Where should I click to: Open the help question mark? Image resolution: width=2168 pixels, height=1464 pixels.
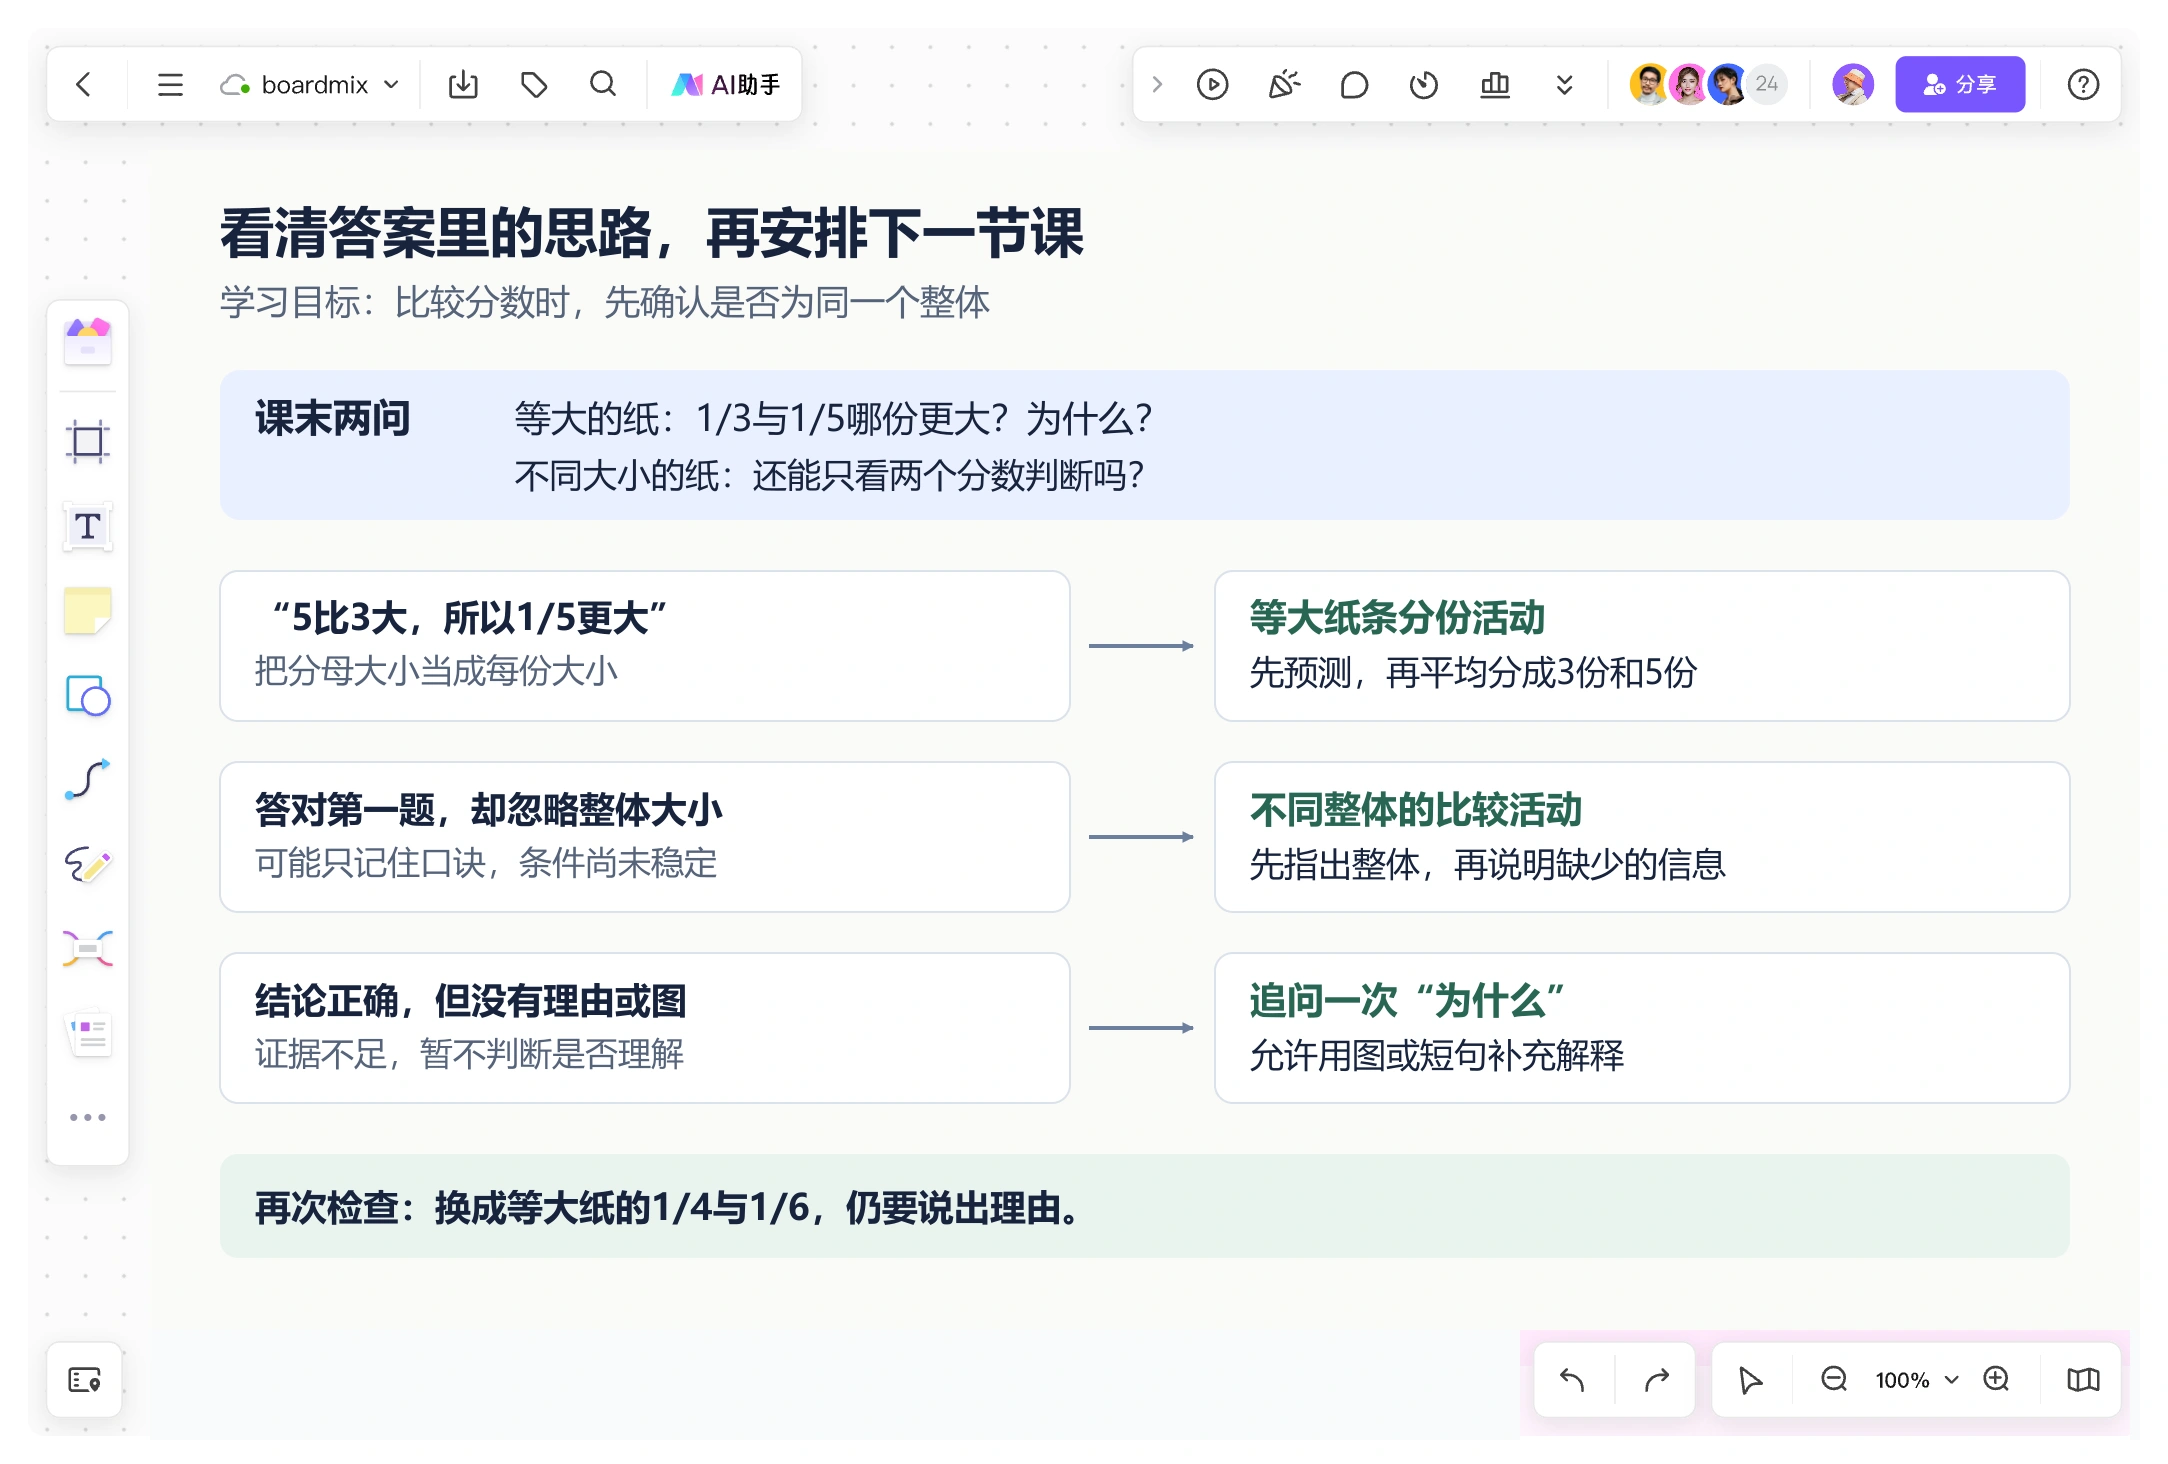click(x=2083, y=85)
